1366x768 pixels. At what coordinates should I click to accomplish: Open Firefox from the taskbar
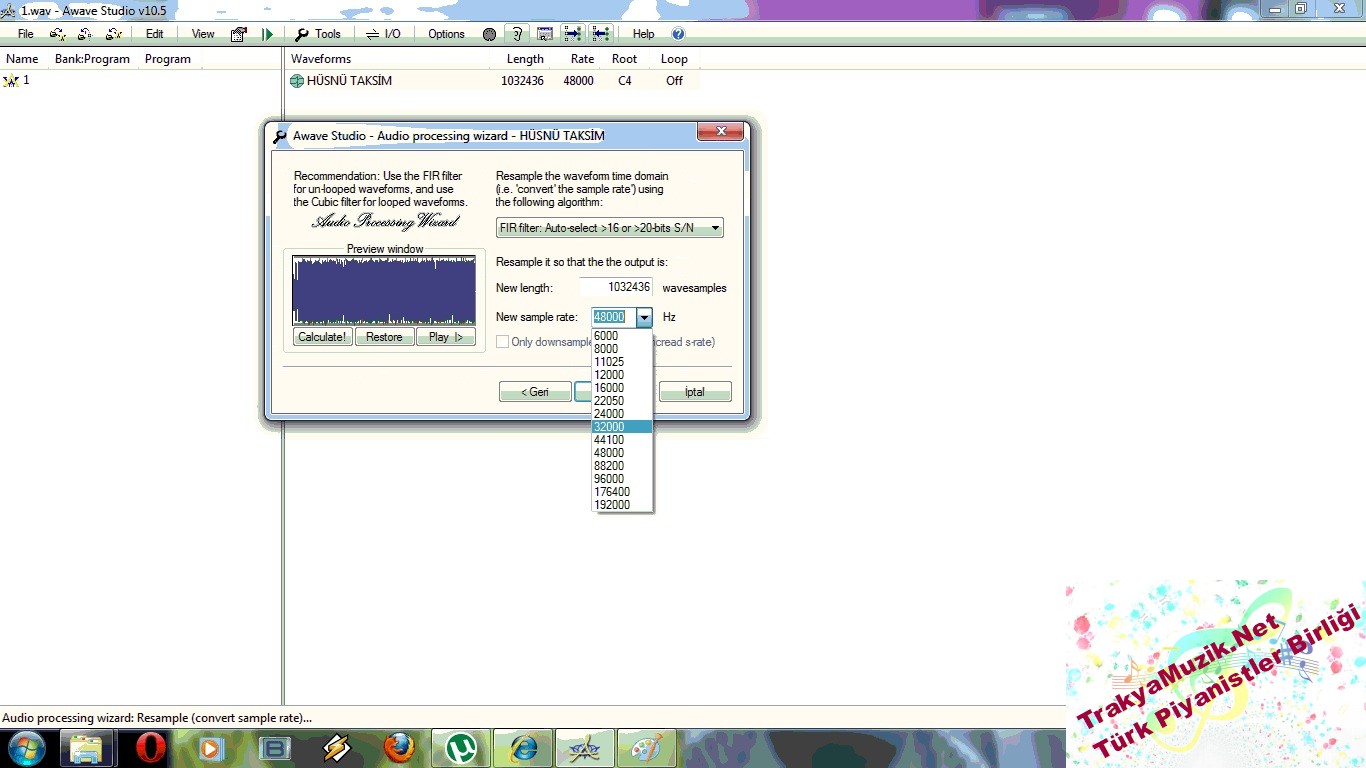point(399,747)
